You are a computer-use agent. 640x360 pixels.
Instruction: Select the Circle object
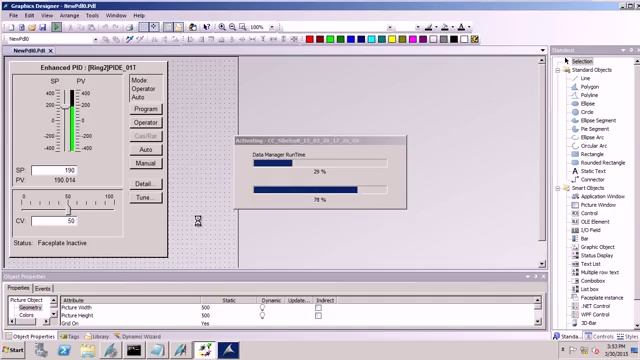[587, 112]
